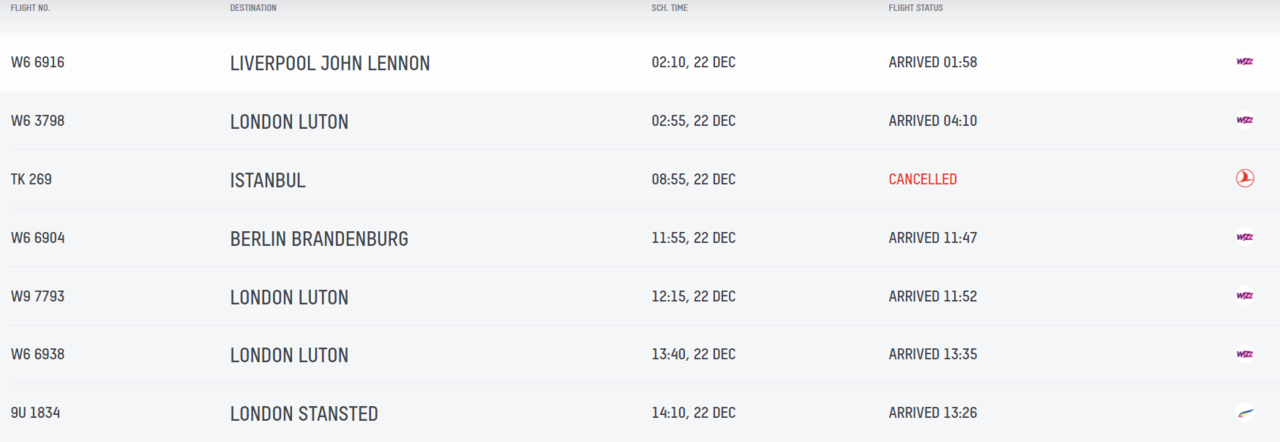Viewport: 1280px width, 442px height.
Task: Click the Turkish Airlines logo for flight TK 269
Action: 1244,179
